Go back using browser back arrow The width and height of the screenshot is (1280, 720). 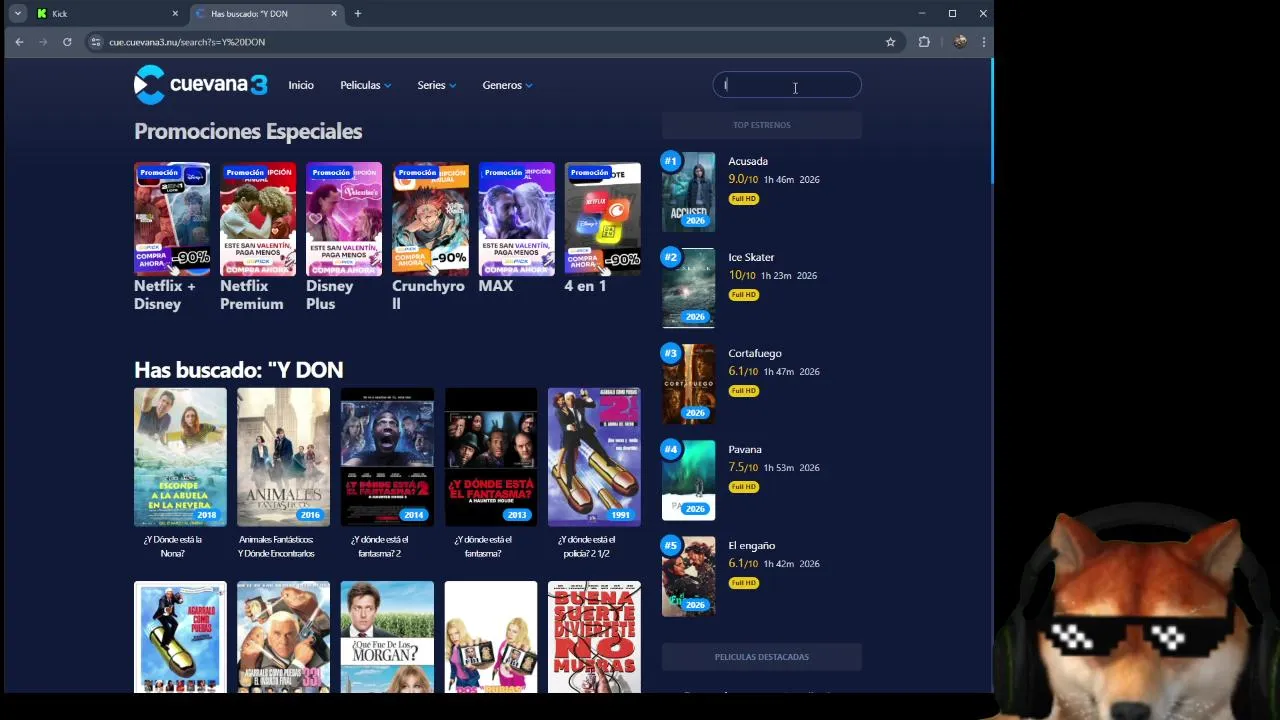tap(19, 42)
